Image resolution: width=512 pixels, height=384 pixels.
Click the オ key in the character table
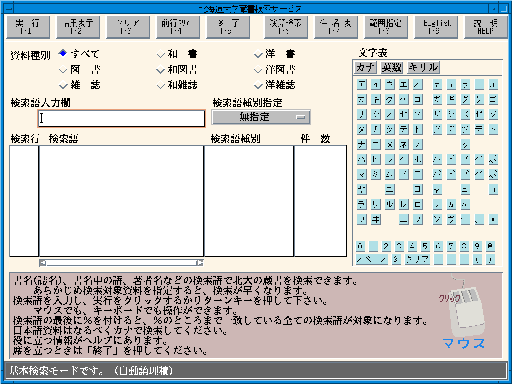click(x=418, y=84)
